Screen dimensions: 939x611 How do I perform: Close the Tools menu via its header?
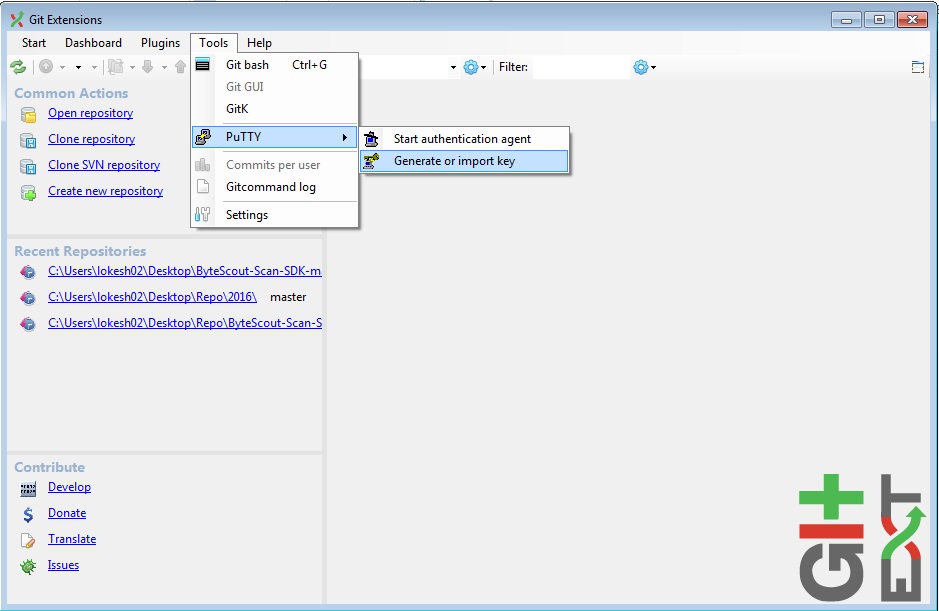214,43
